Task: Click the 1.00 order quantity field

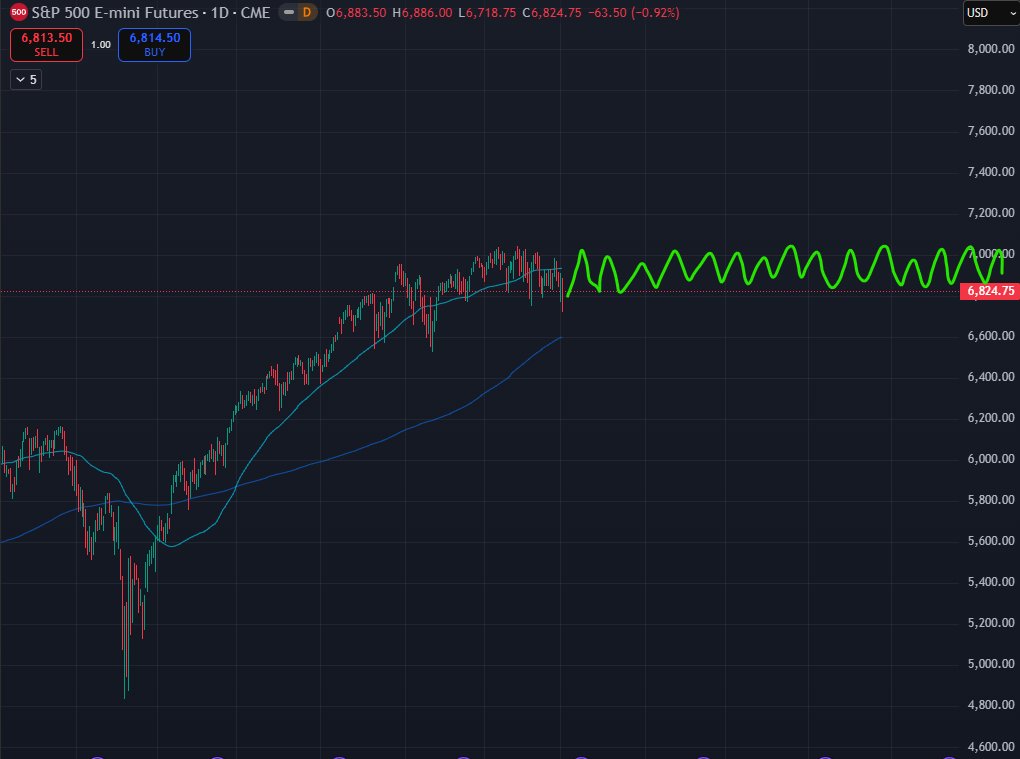Action: click(100, 45)
